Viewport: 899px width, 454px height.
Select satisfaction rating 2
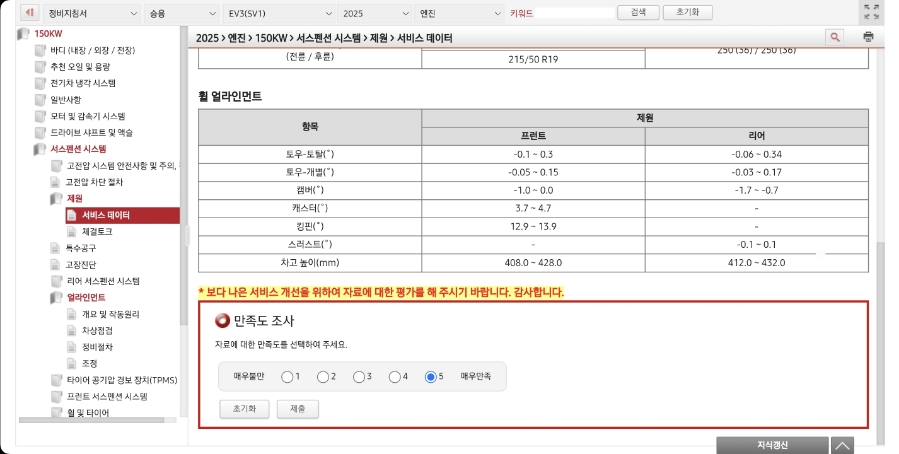tap(323, 377)
